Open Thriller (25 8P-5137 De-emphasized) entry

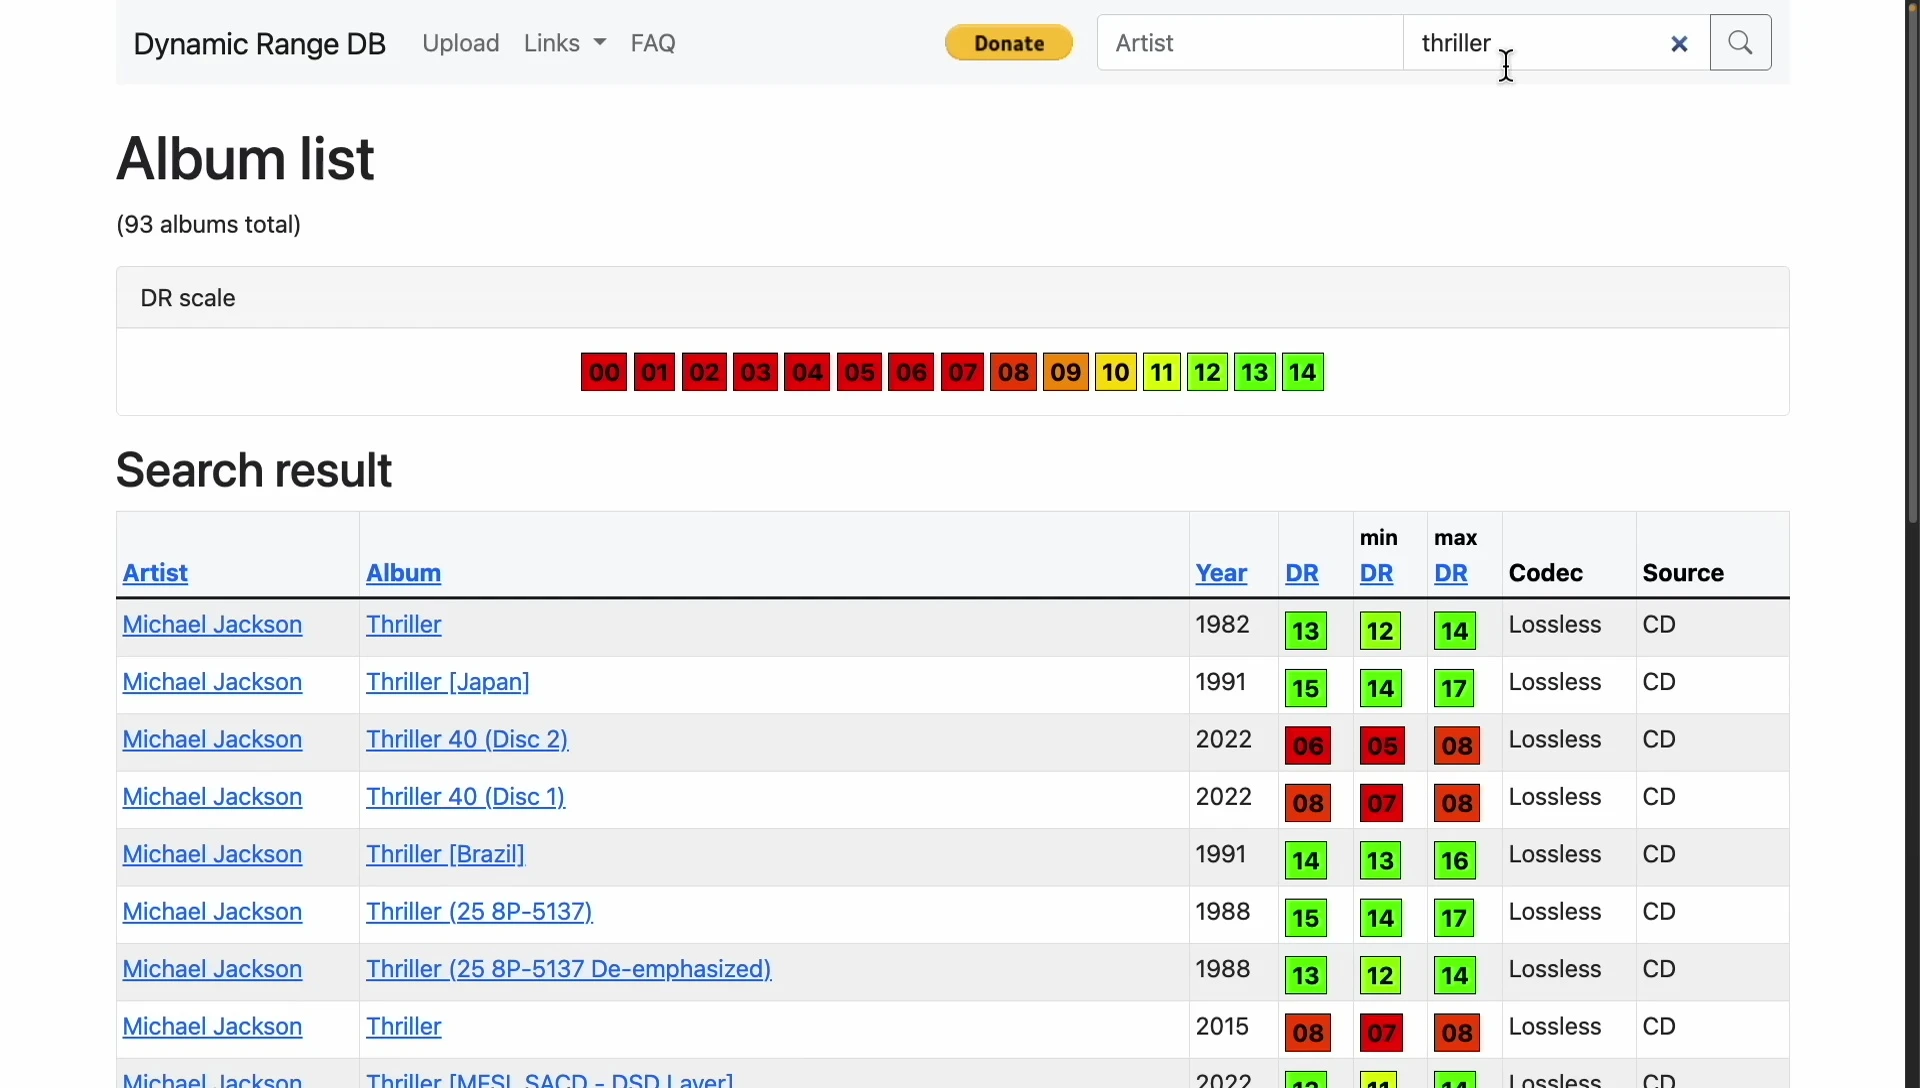point(568,970)
